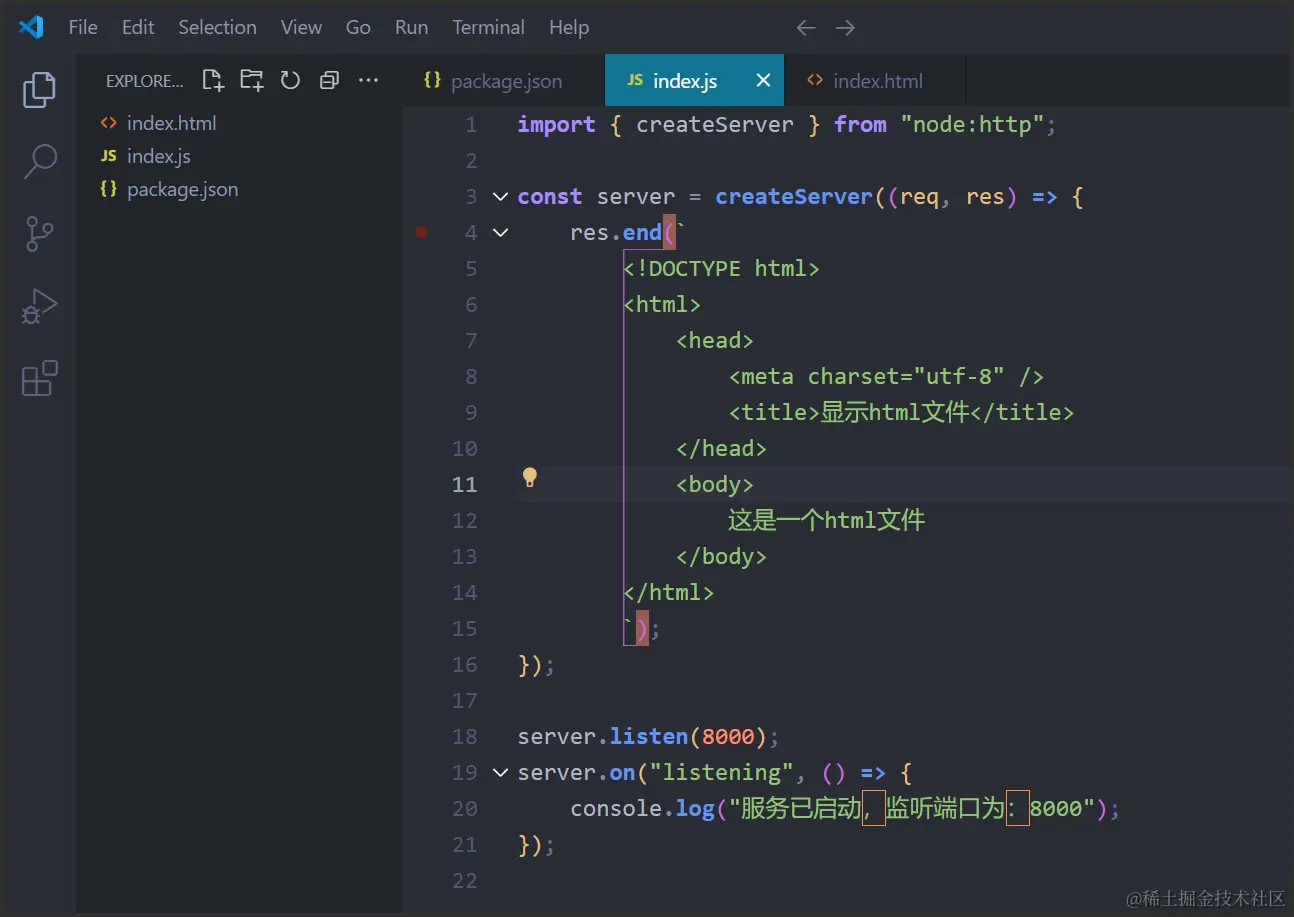Open Explorer more actions ellipsis
1294x917 pixels.
coord(368,80)
